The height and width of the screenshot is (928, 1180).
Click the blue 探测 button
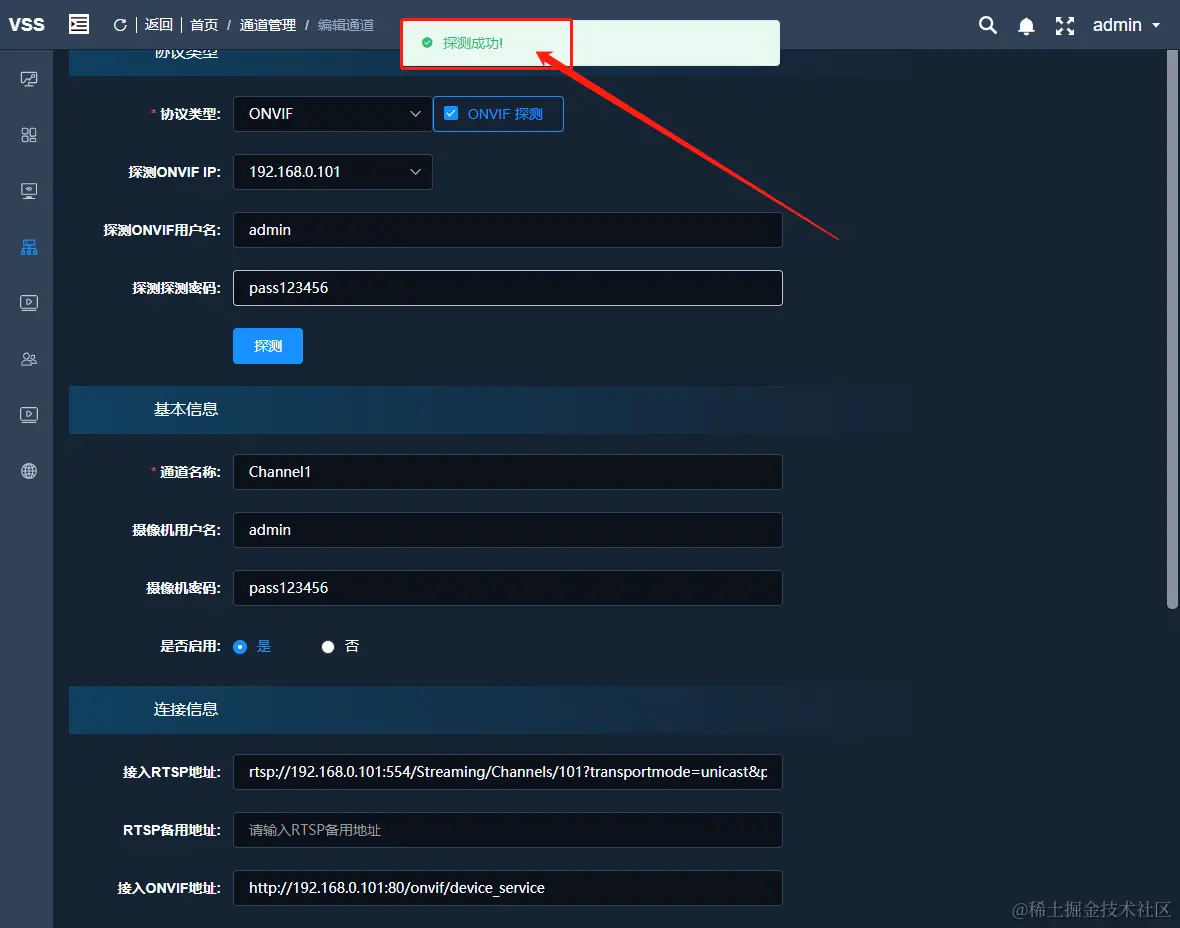coord(267,345)
